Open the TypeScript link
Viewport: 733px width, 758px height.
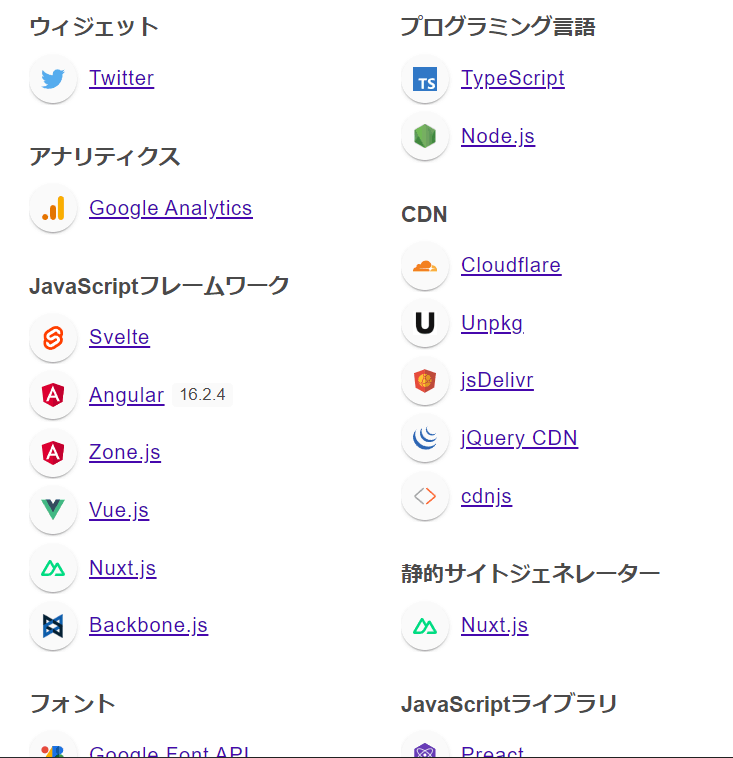(513, 78)
